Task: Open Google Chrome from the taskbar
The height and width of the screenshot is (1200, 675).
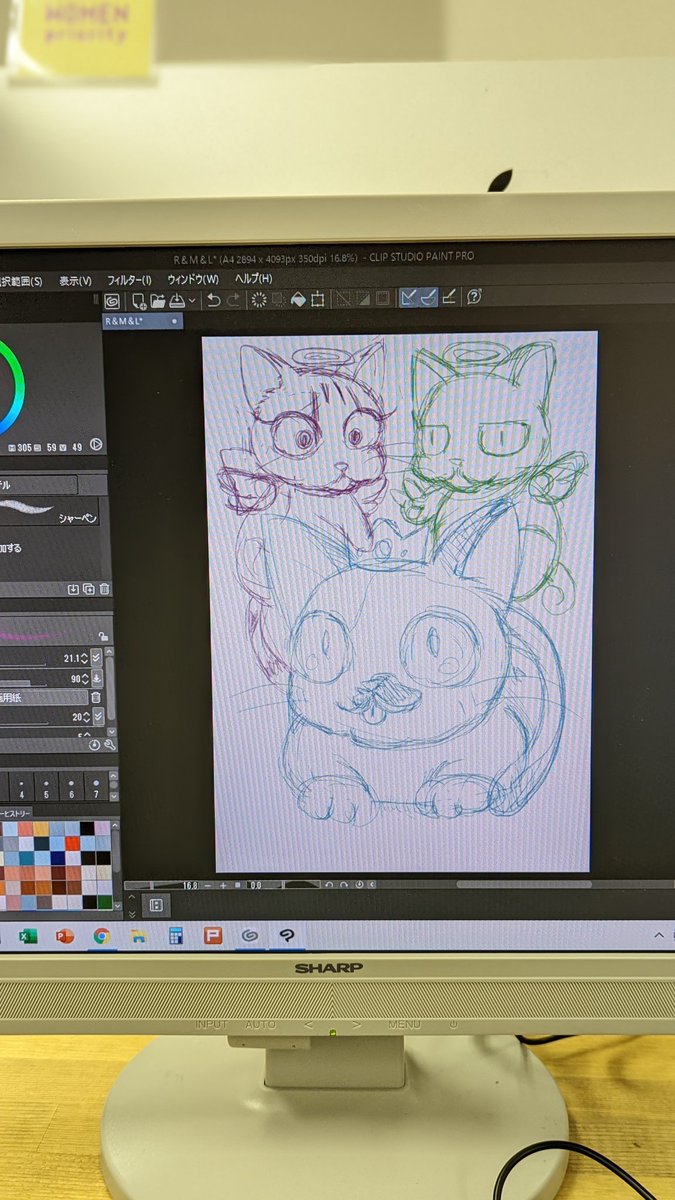Action: coord(101,937)
